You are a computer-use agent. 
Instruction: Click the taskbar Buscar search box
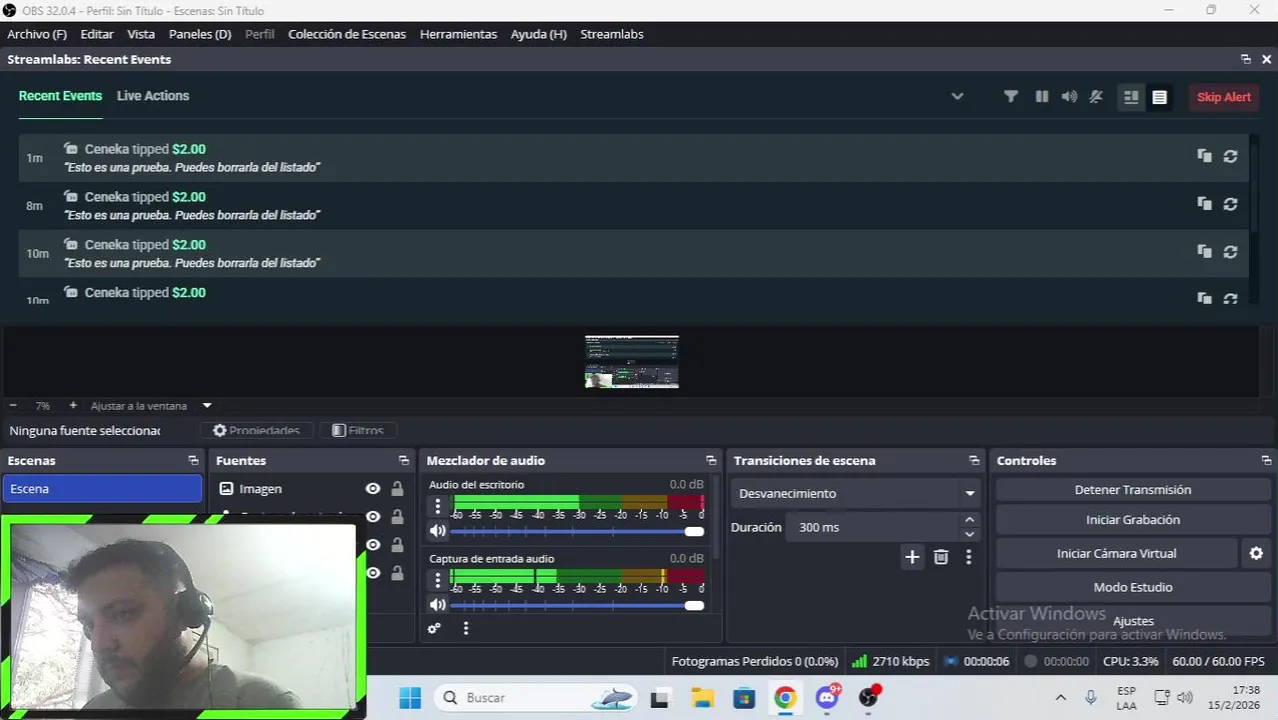(536, 697)
